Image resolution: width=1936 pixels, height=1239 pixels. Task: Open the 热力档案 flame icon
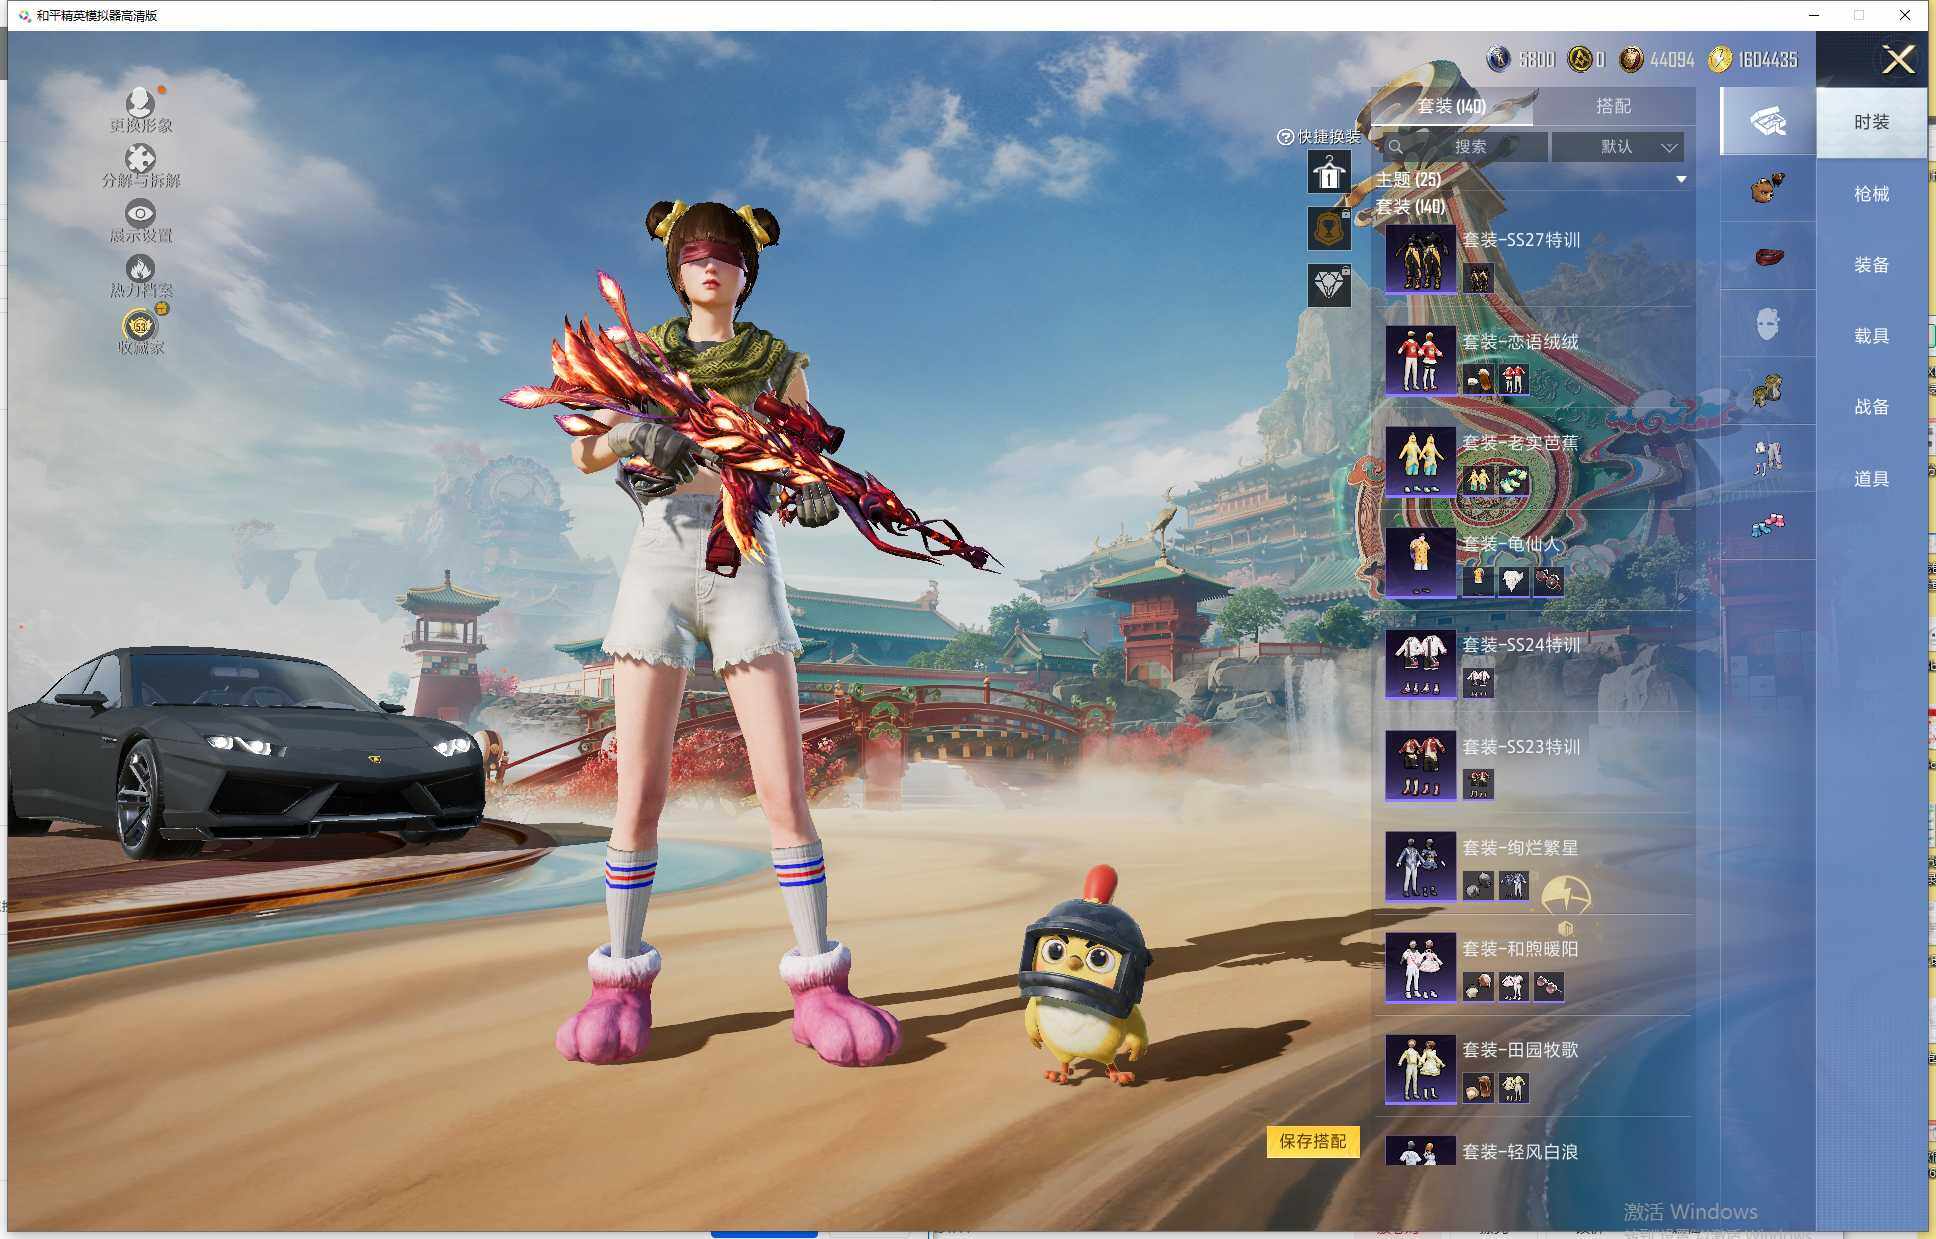[140, 269]
